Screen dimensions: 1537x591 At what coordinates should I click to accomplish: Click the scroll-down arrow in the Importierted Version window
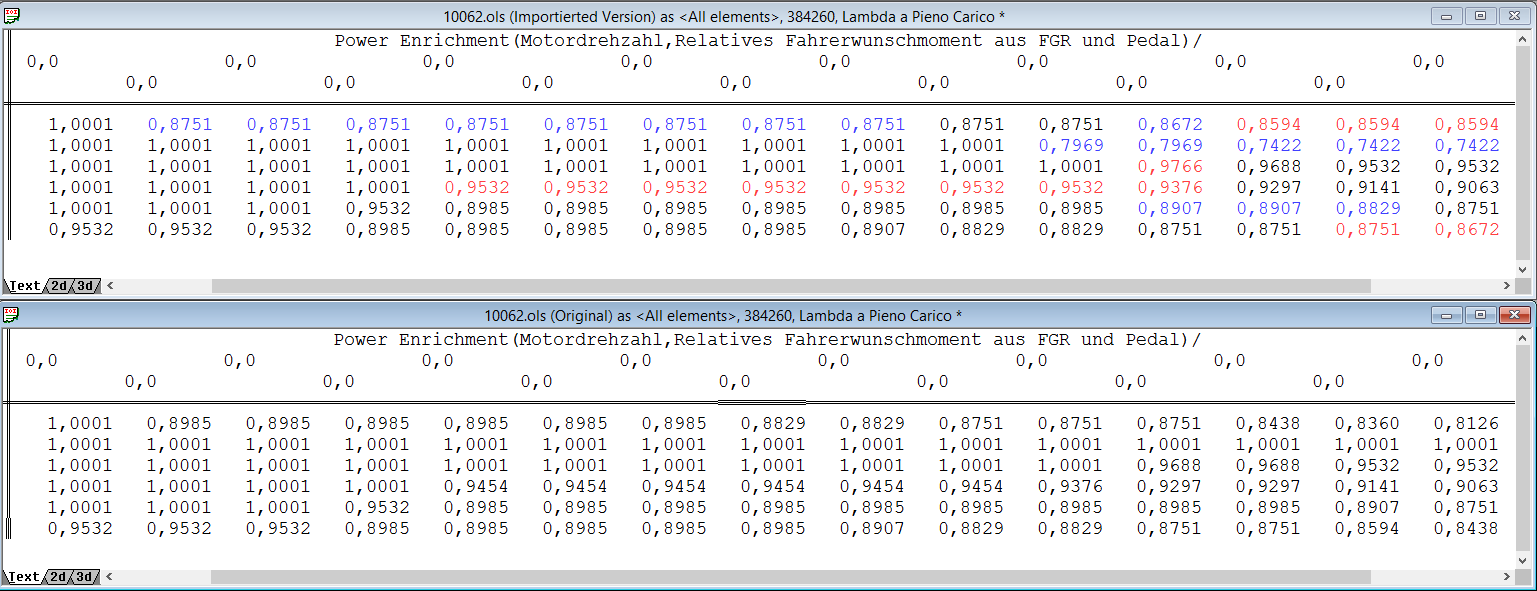pos(1524,270)
